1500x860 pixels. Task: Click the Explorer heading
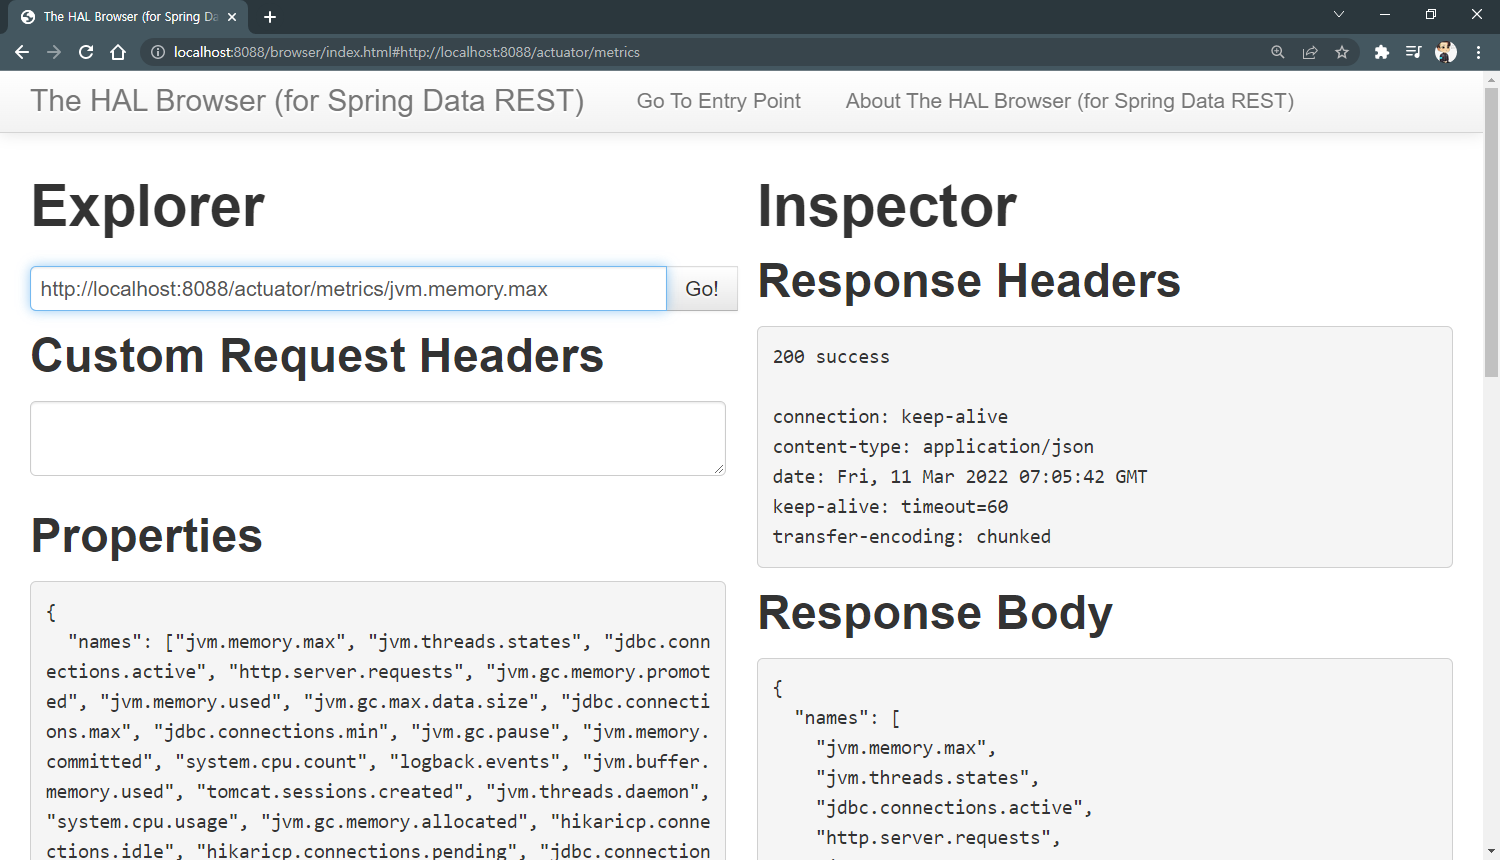tap(148, 206)
